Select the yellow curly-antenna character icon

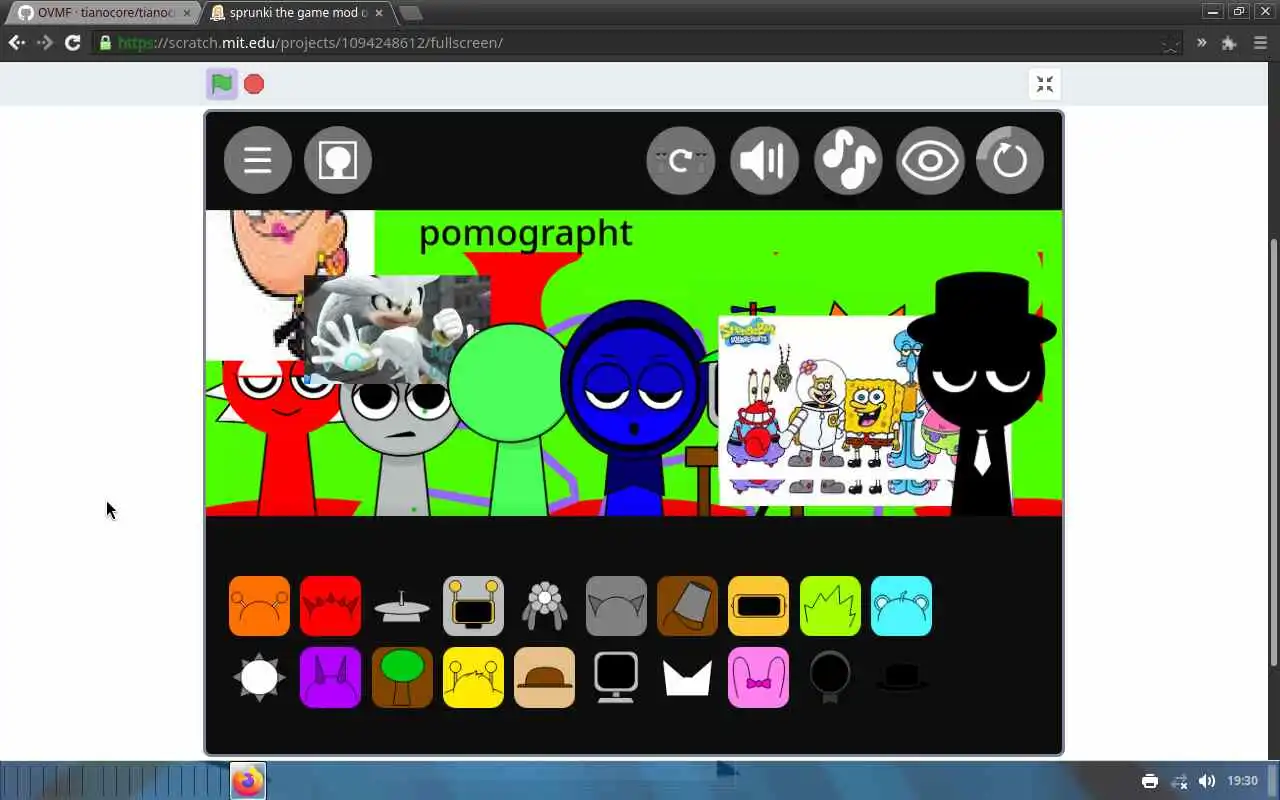473,677
